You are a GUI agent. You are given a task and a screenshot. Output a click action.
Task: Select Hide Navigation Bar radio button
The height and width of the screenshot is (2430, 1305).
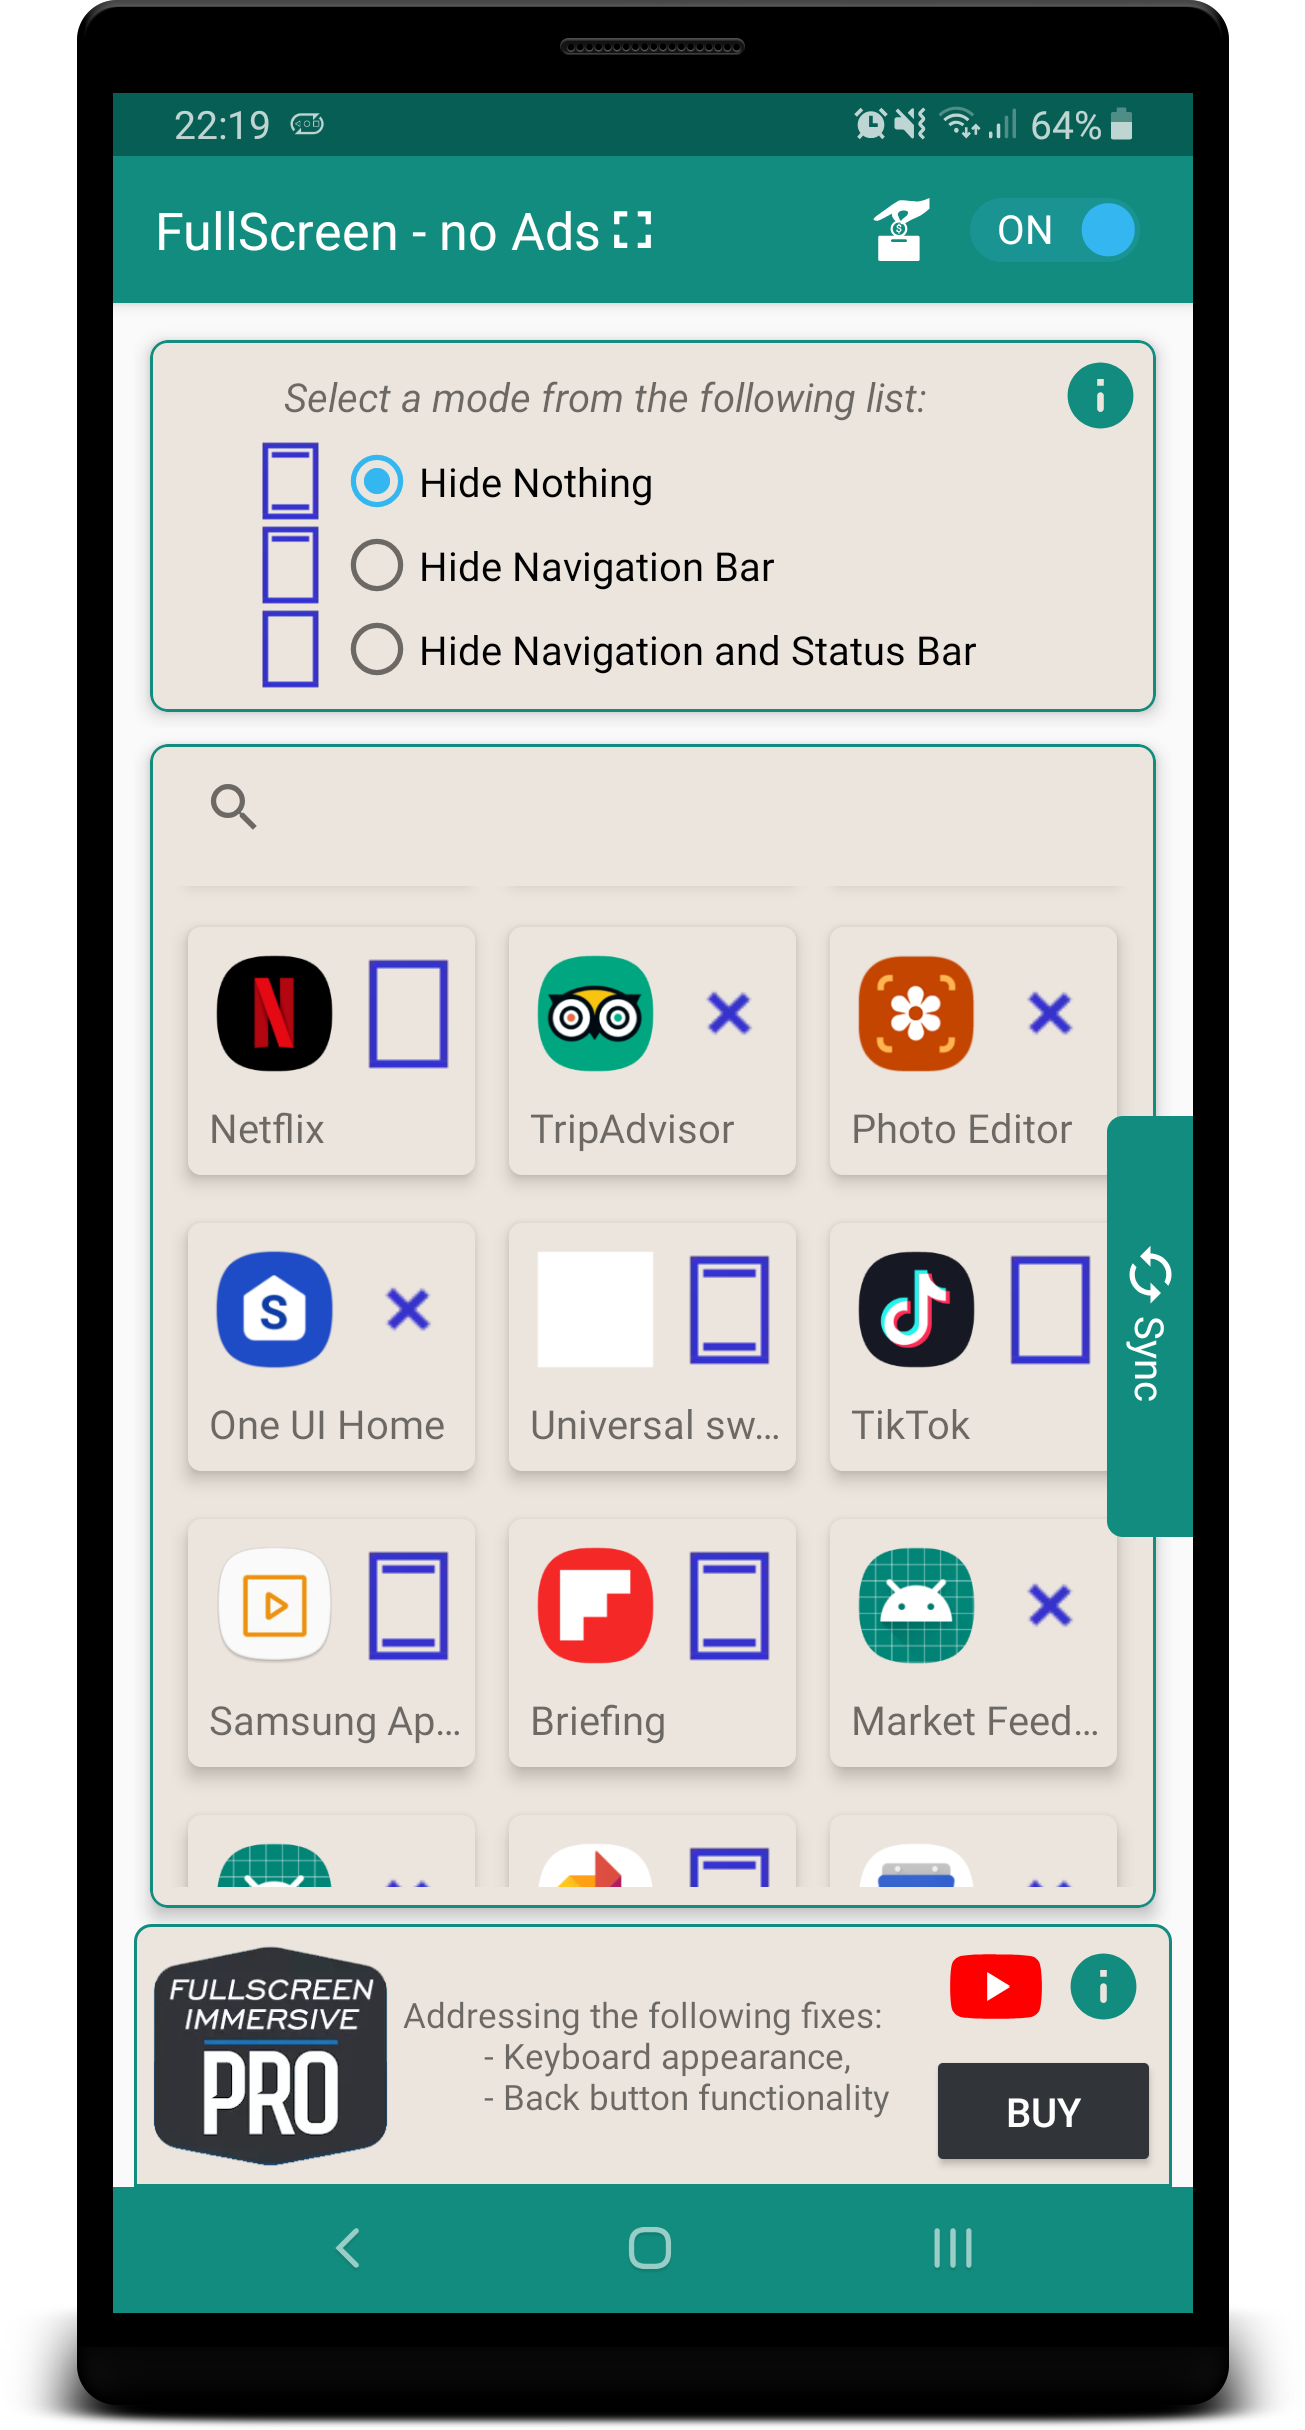pyautogui.click(x=377, y=566)
